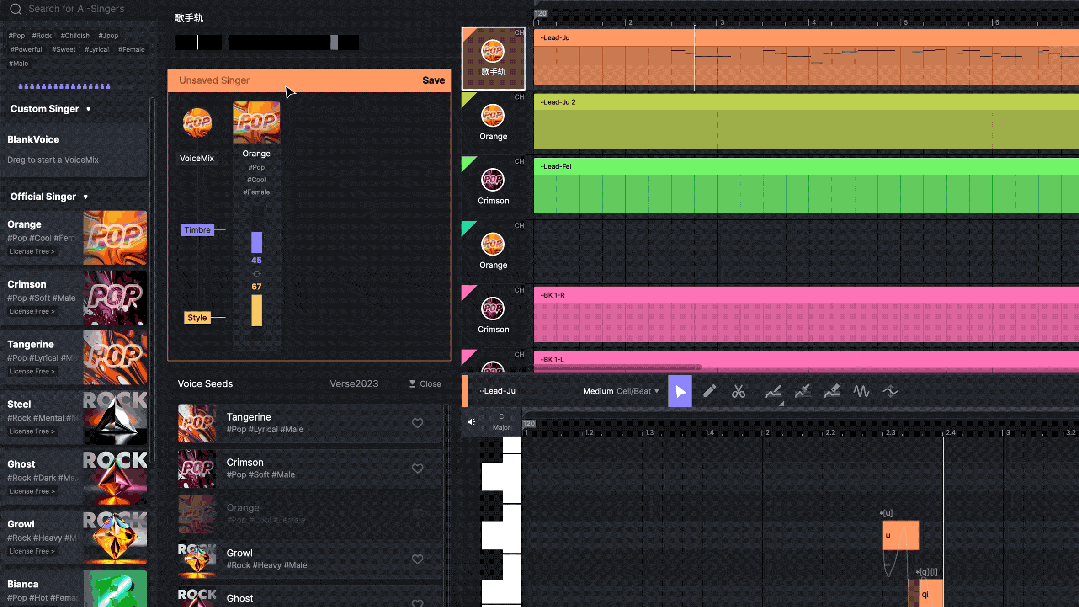Image resolution: width=1079 pixels, height=607 pixels.
Task: Click the purple Timbre slider bar
Action: 256,242
